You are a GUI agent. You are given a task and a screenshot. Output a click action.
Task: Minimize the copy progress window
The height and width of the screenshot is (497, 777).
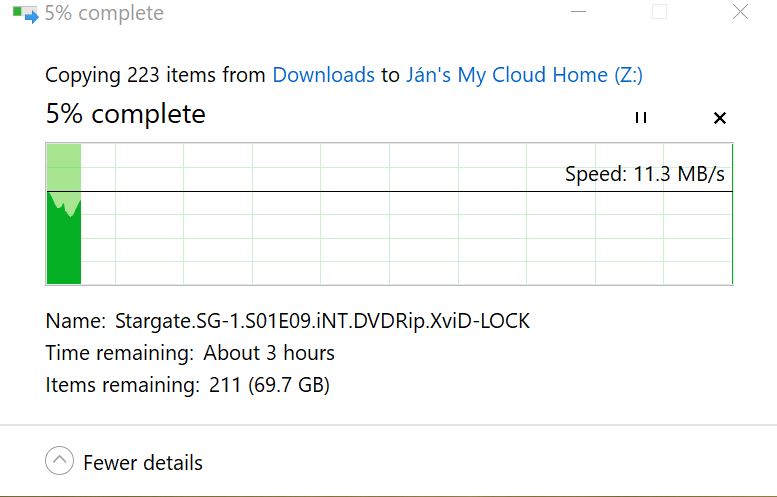pyautogui.click(x=578, y=11)
